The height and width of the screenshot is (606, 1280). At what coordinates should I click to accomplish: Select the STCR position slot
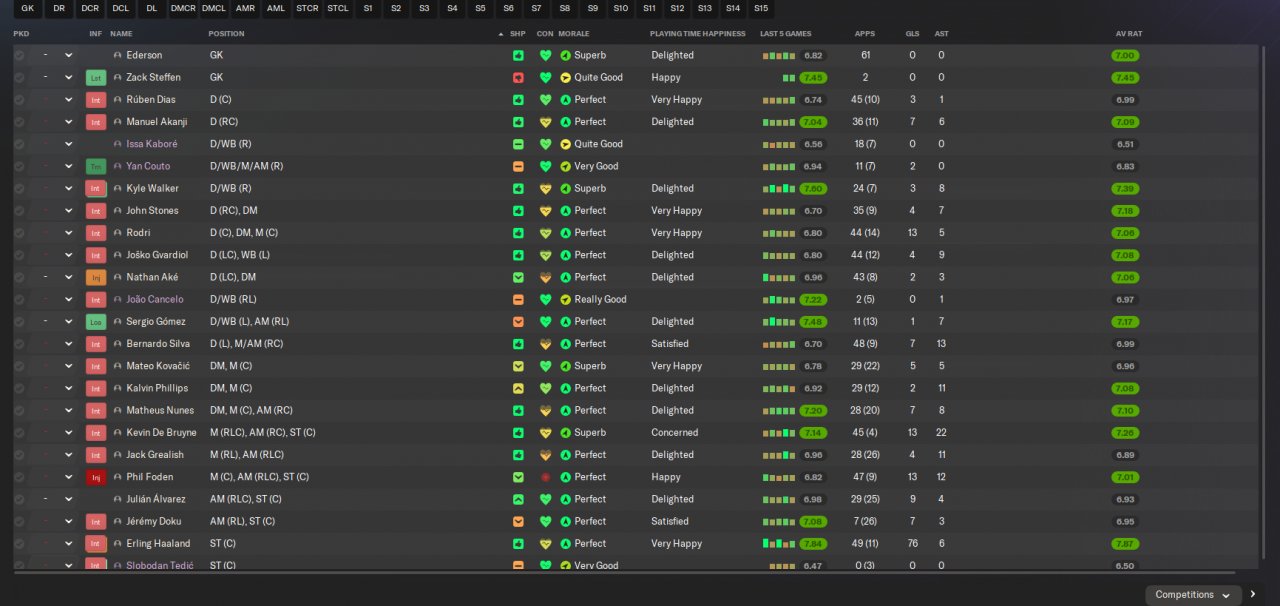pyautogui.click(x=307, y=8)
